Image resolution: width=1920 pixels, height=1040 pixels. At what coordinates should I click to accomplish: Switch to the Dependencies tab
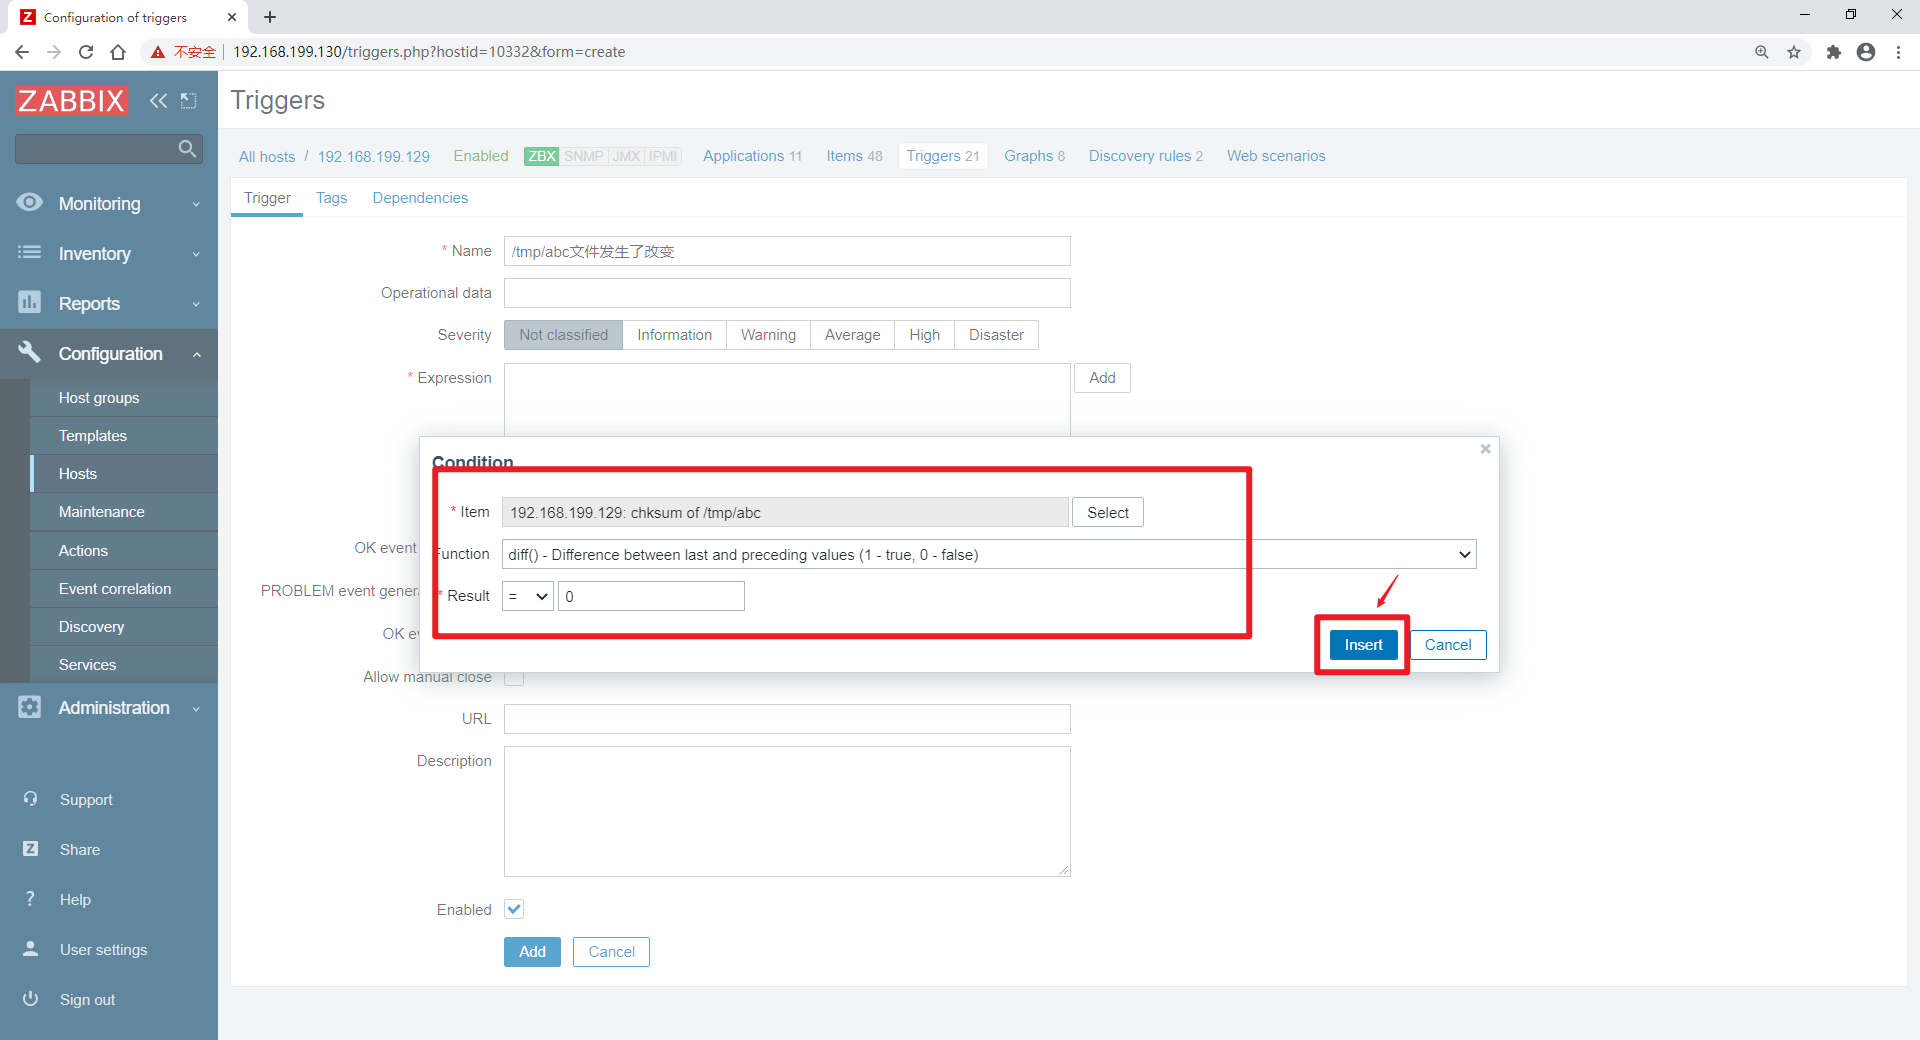pos(420,198)
